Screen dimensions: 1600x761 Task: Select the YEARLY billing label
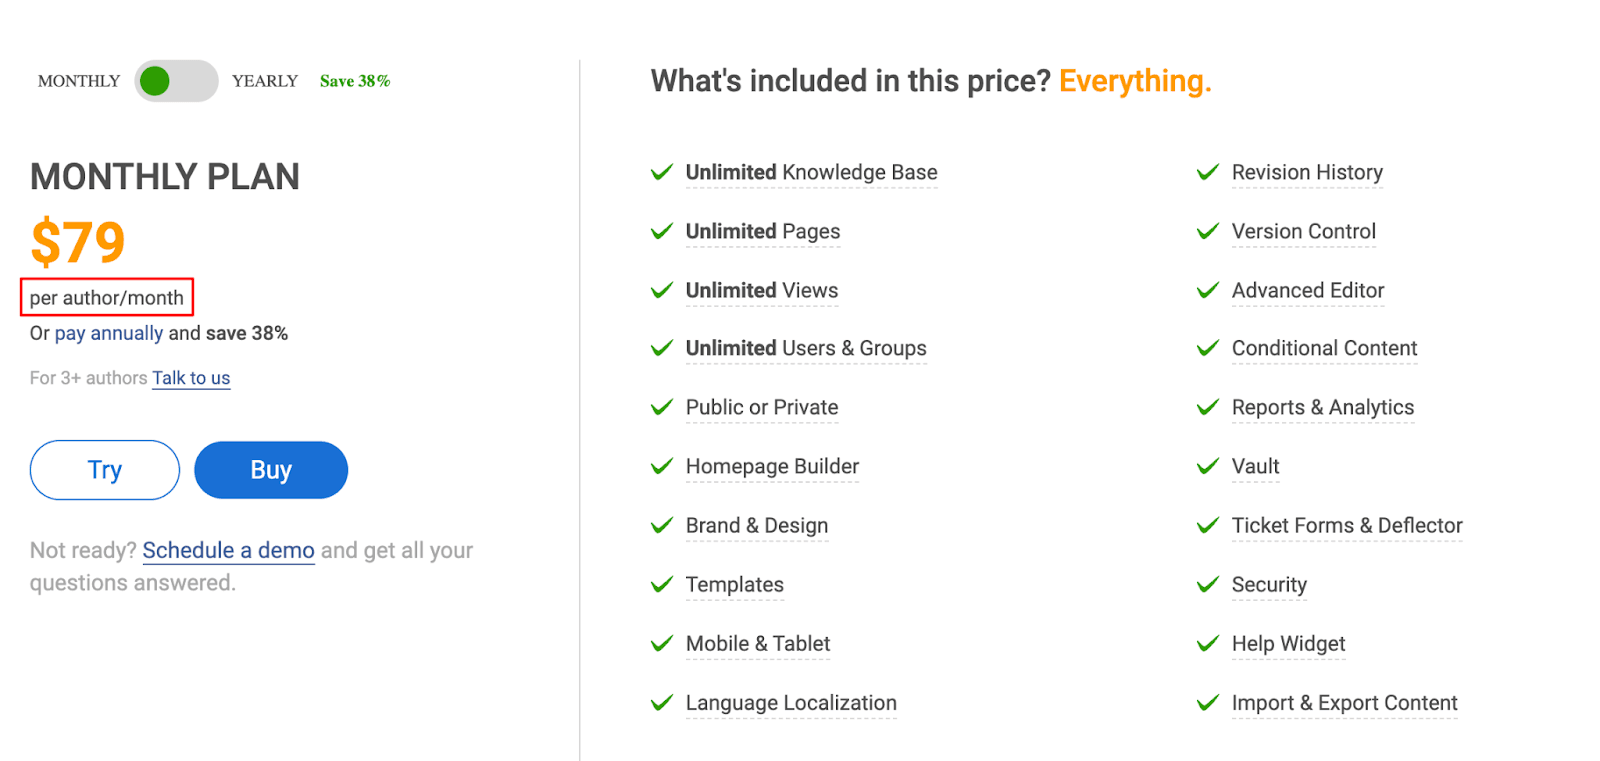(x=265, y=81)
